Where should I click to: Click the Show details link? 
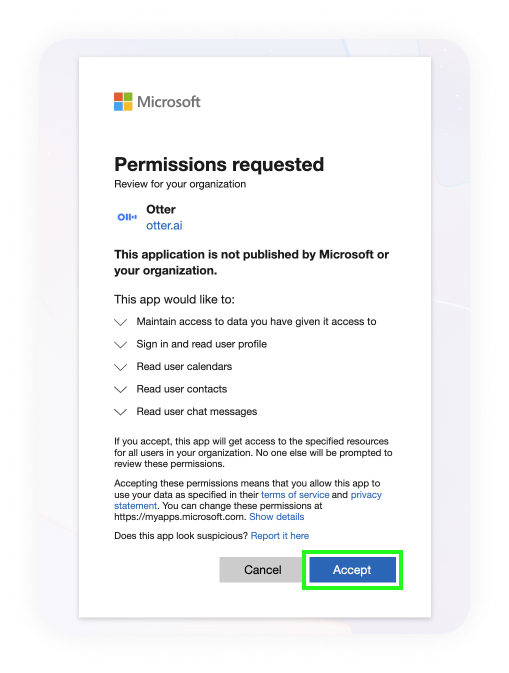click(x=276, y=517)
